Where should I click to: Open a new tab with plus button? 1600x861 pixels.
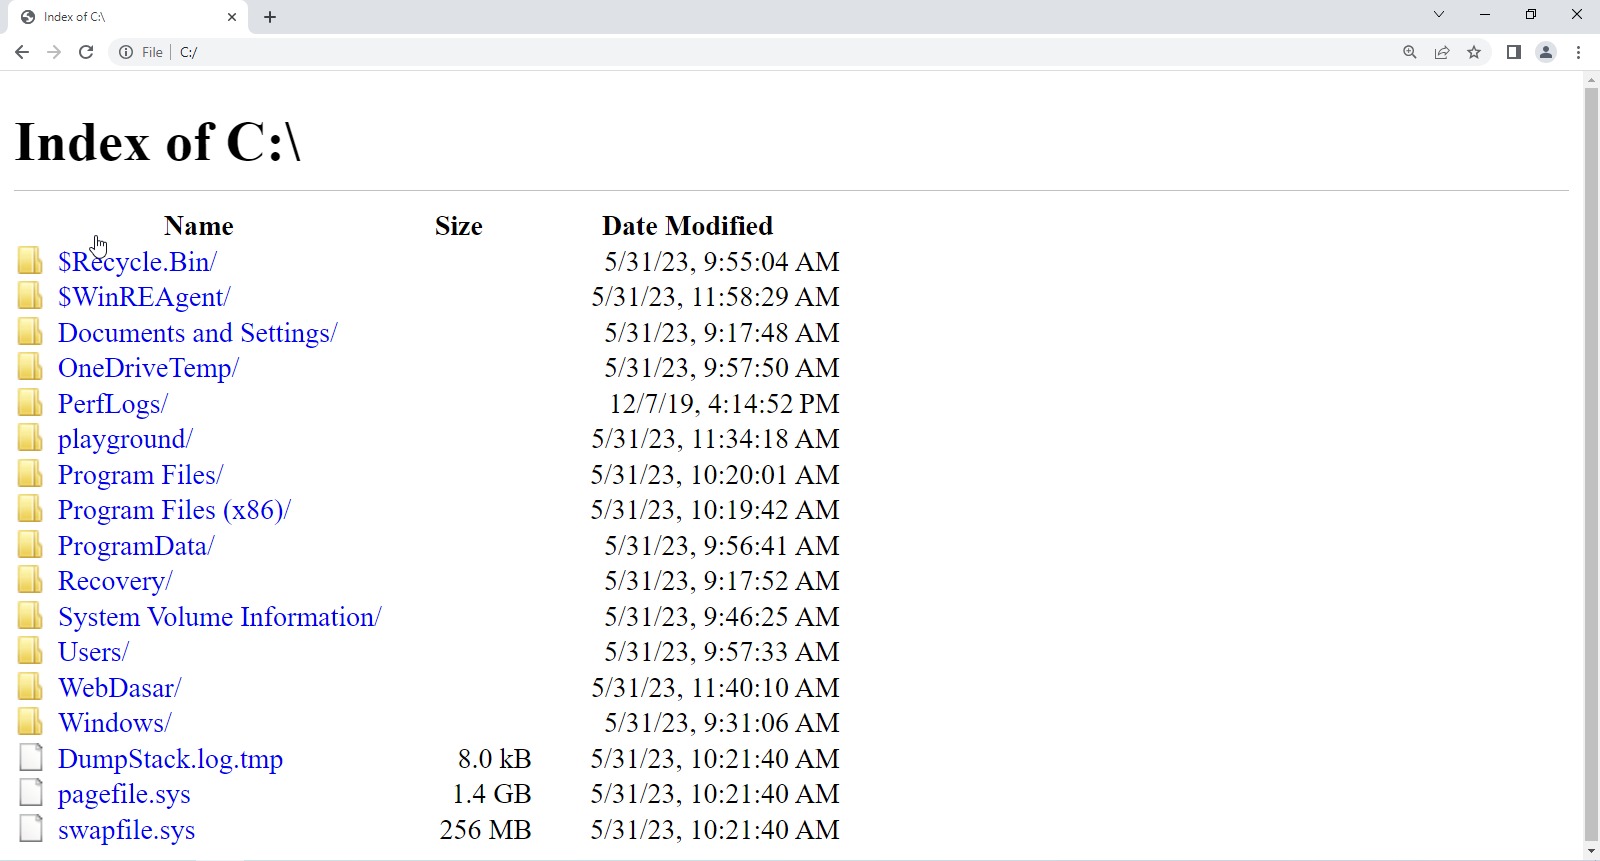tap(270, 17)
